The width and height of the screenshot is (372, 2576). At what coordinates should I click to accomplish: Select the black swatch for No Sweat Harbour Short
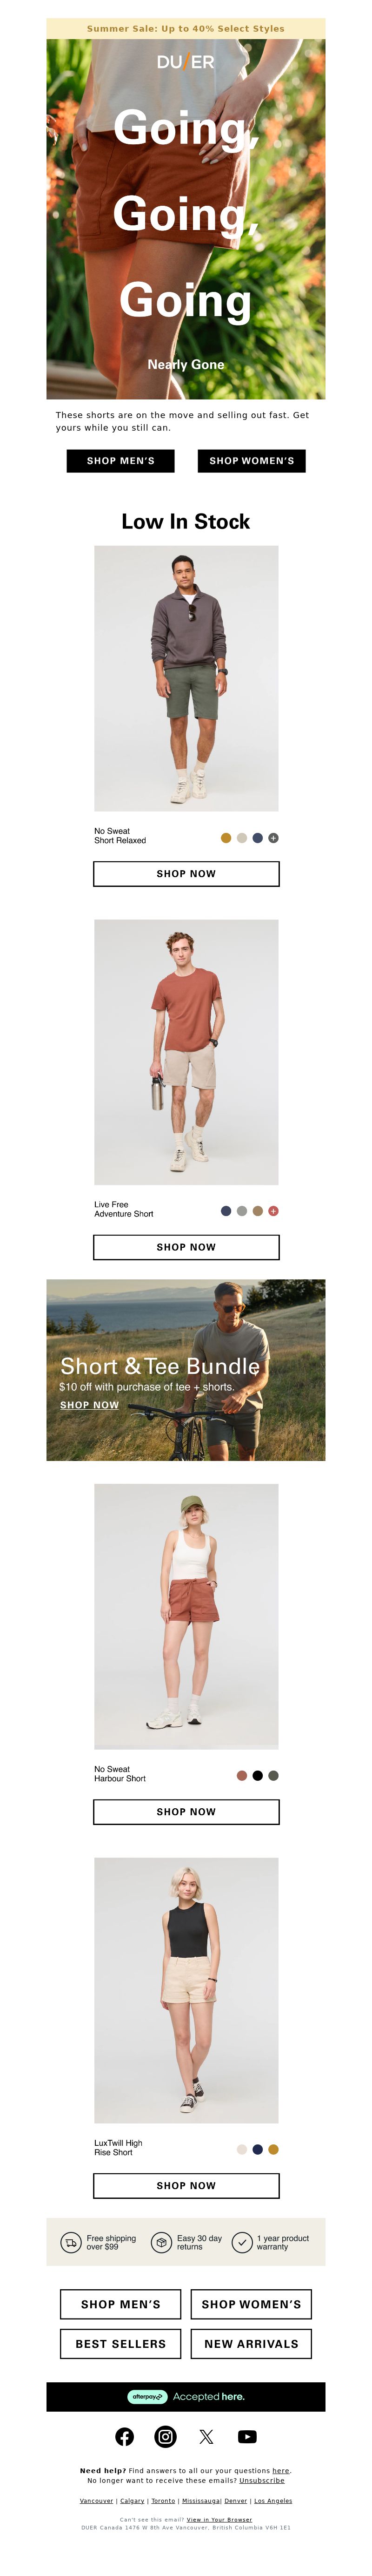pyautogui.click(x=257, y=1776)
